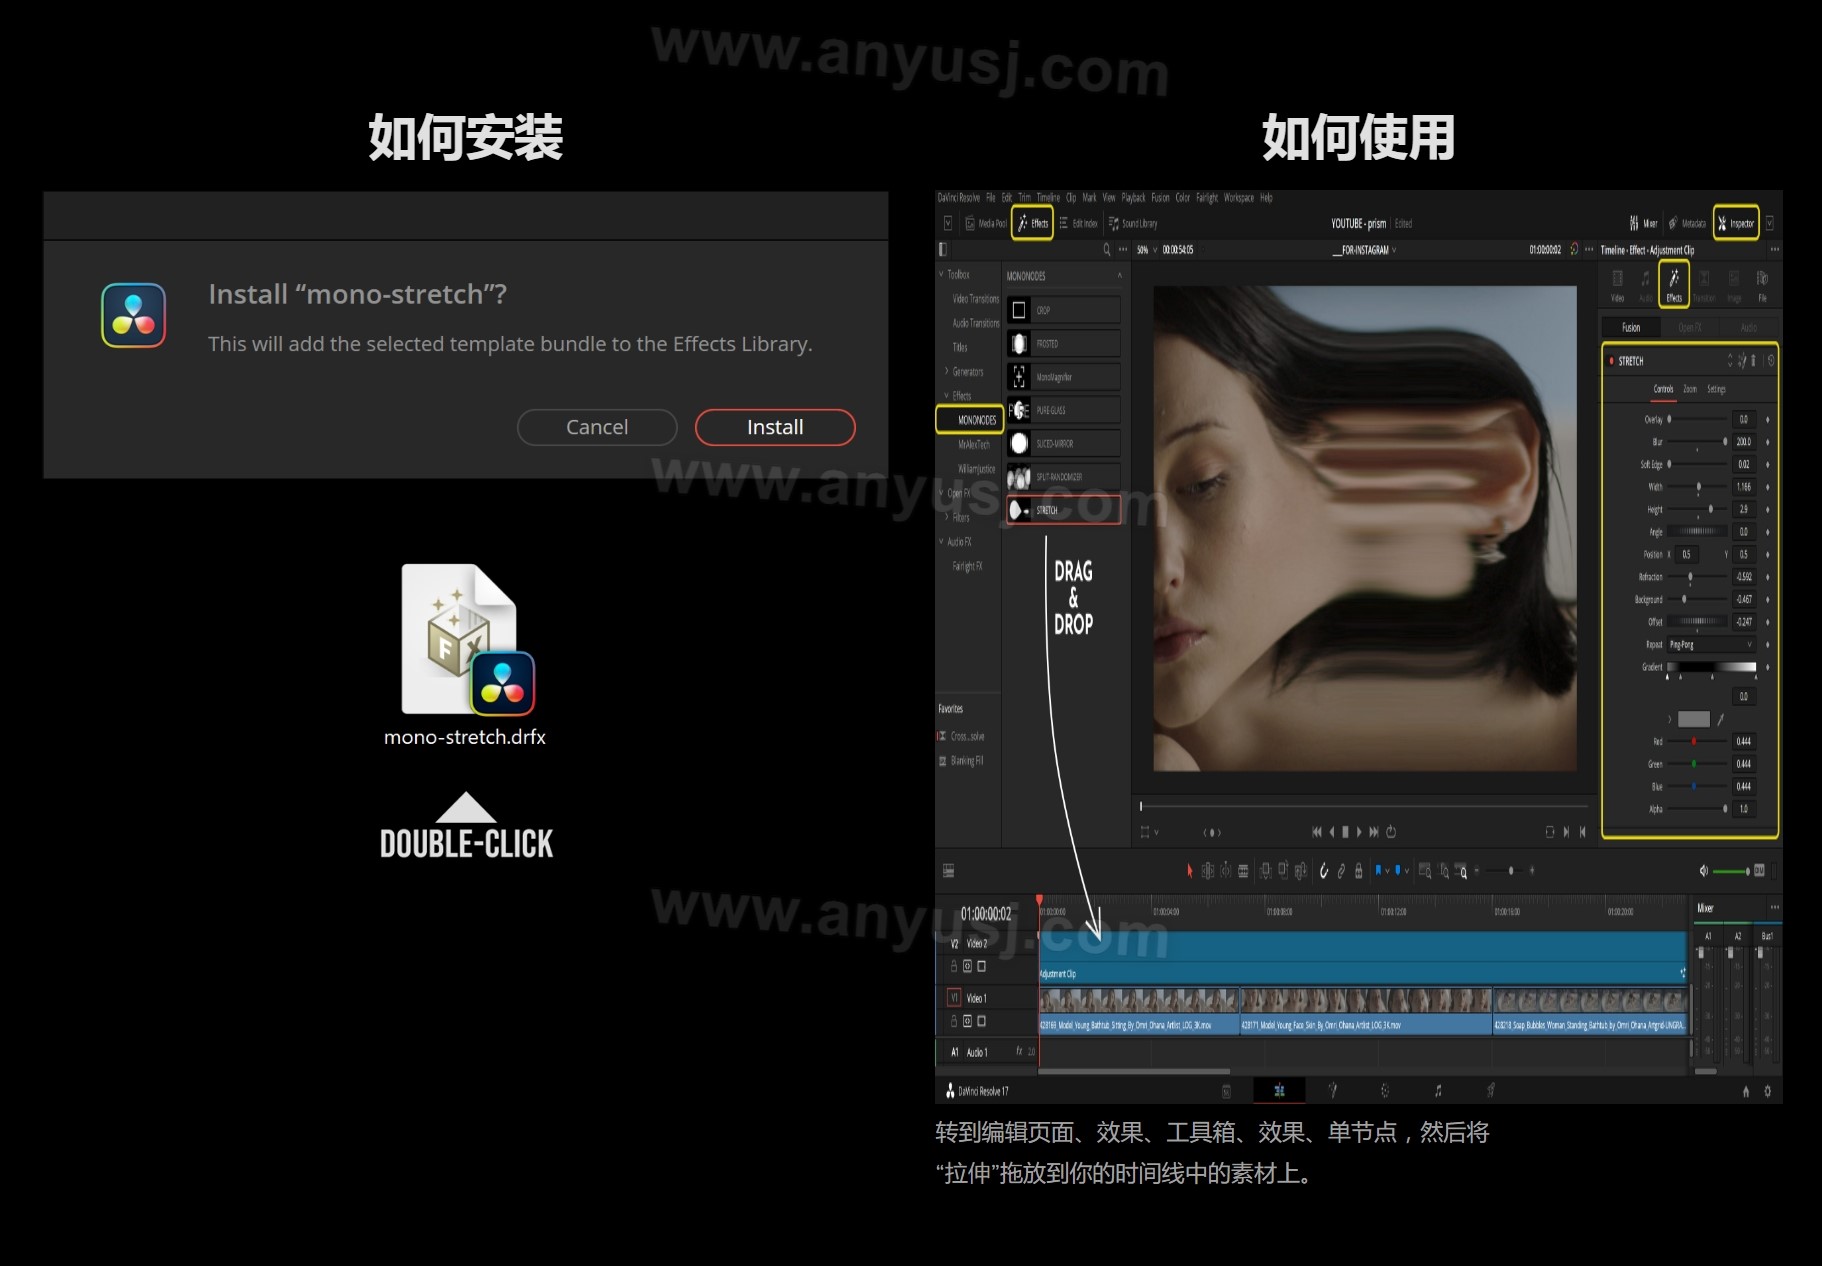Select the Adjustment Clip on Video 2
Screen dimensions: 1822x1266
pyautogui.click(x=1363, y=959)
